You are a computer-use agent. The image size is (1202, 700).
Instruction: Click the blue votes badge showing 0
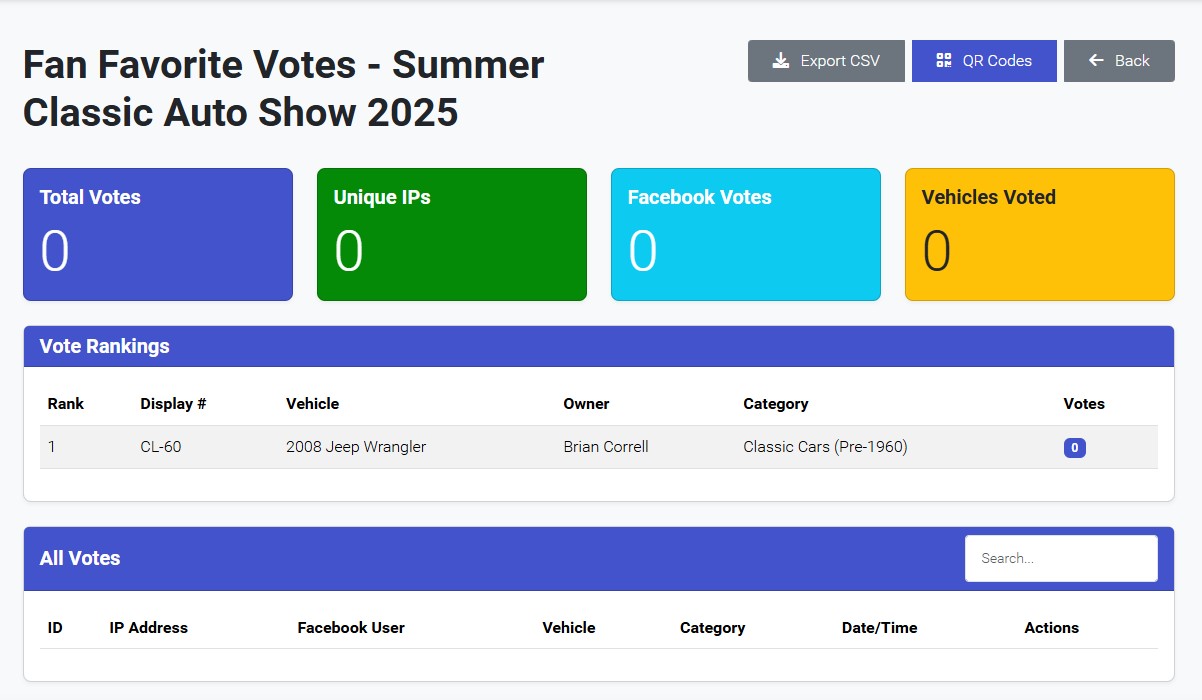[x=1074, y=448]
